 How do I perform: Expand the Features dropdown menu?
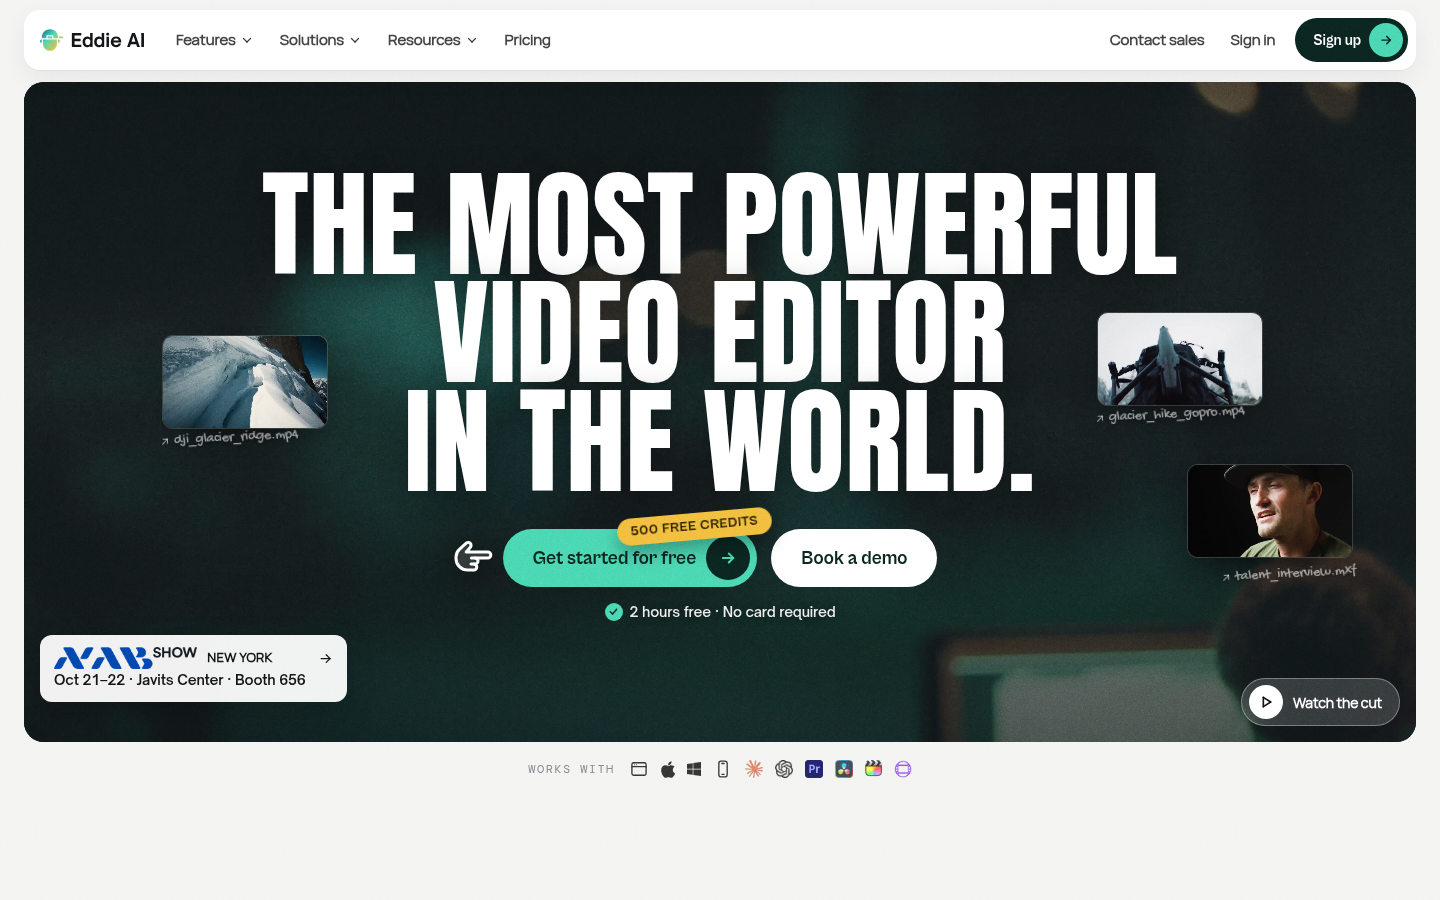pyautogui.click(x=213, y=40)
